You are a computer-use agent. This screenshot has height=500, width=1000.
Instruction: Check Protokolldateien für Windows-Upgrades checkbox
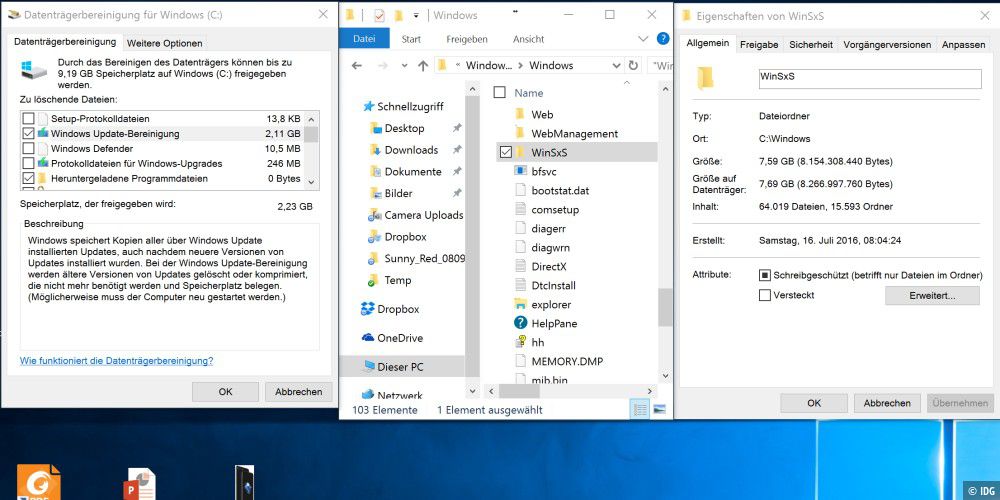(x=28, y=163)
